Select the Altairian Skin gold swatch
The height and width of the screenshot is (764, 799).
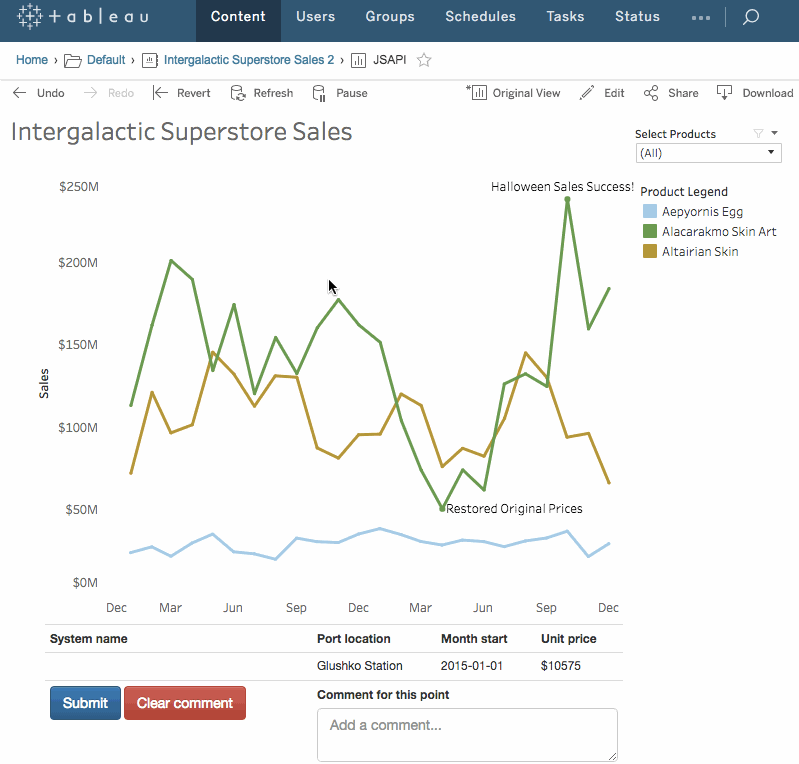650,251
